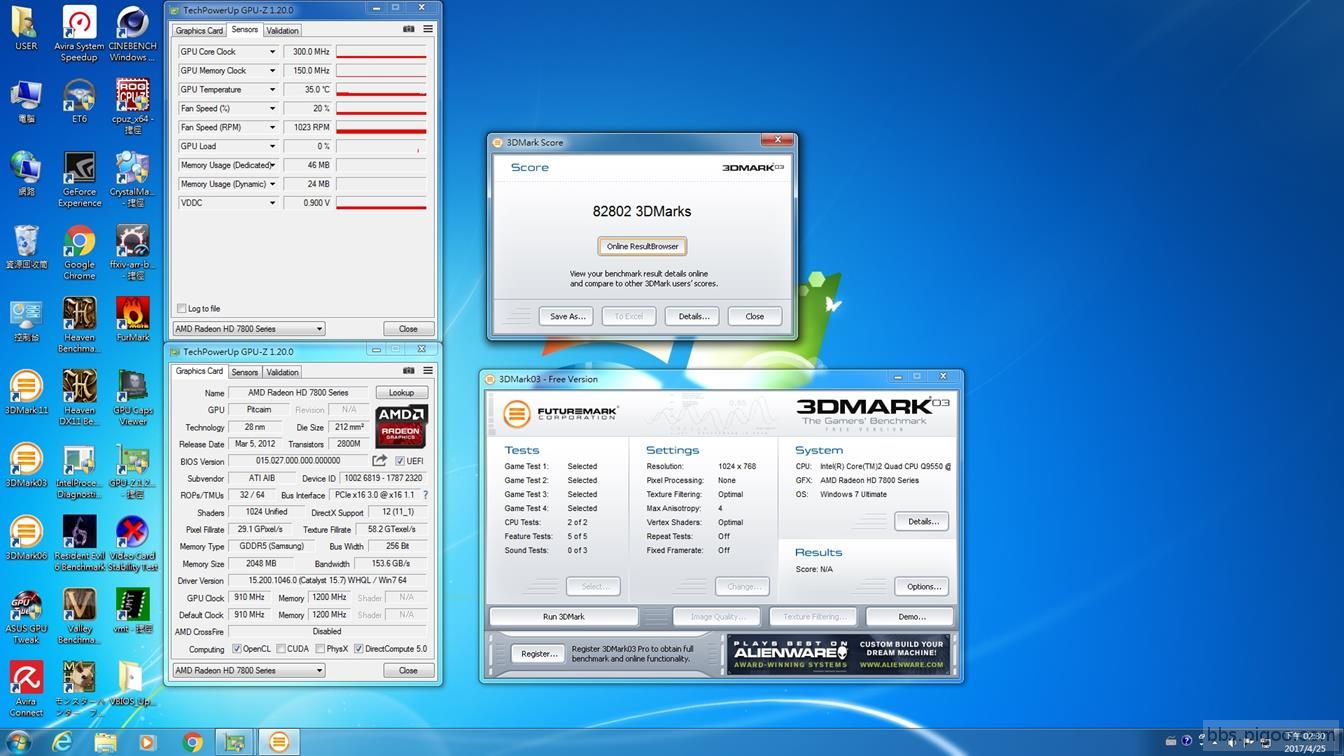Open Video Card Stability Test icon
The width and height of the screenshot is (1344, 756).
(x=132, y=544)
